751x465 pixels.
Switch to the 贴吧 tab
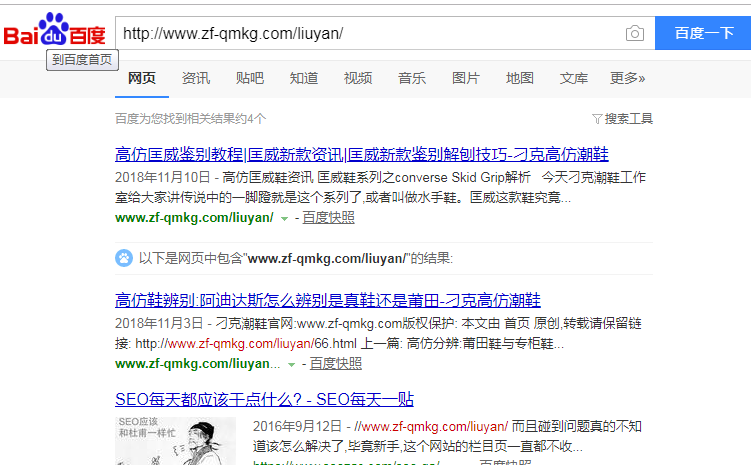250,78
